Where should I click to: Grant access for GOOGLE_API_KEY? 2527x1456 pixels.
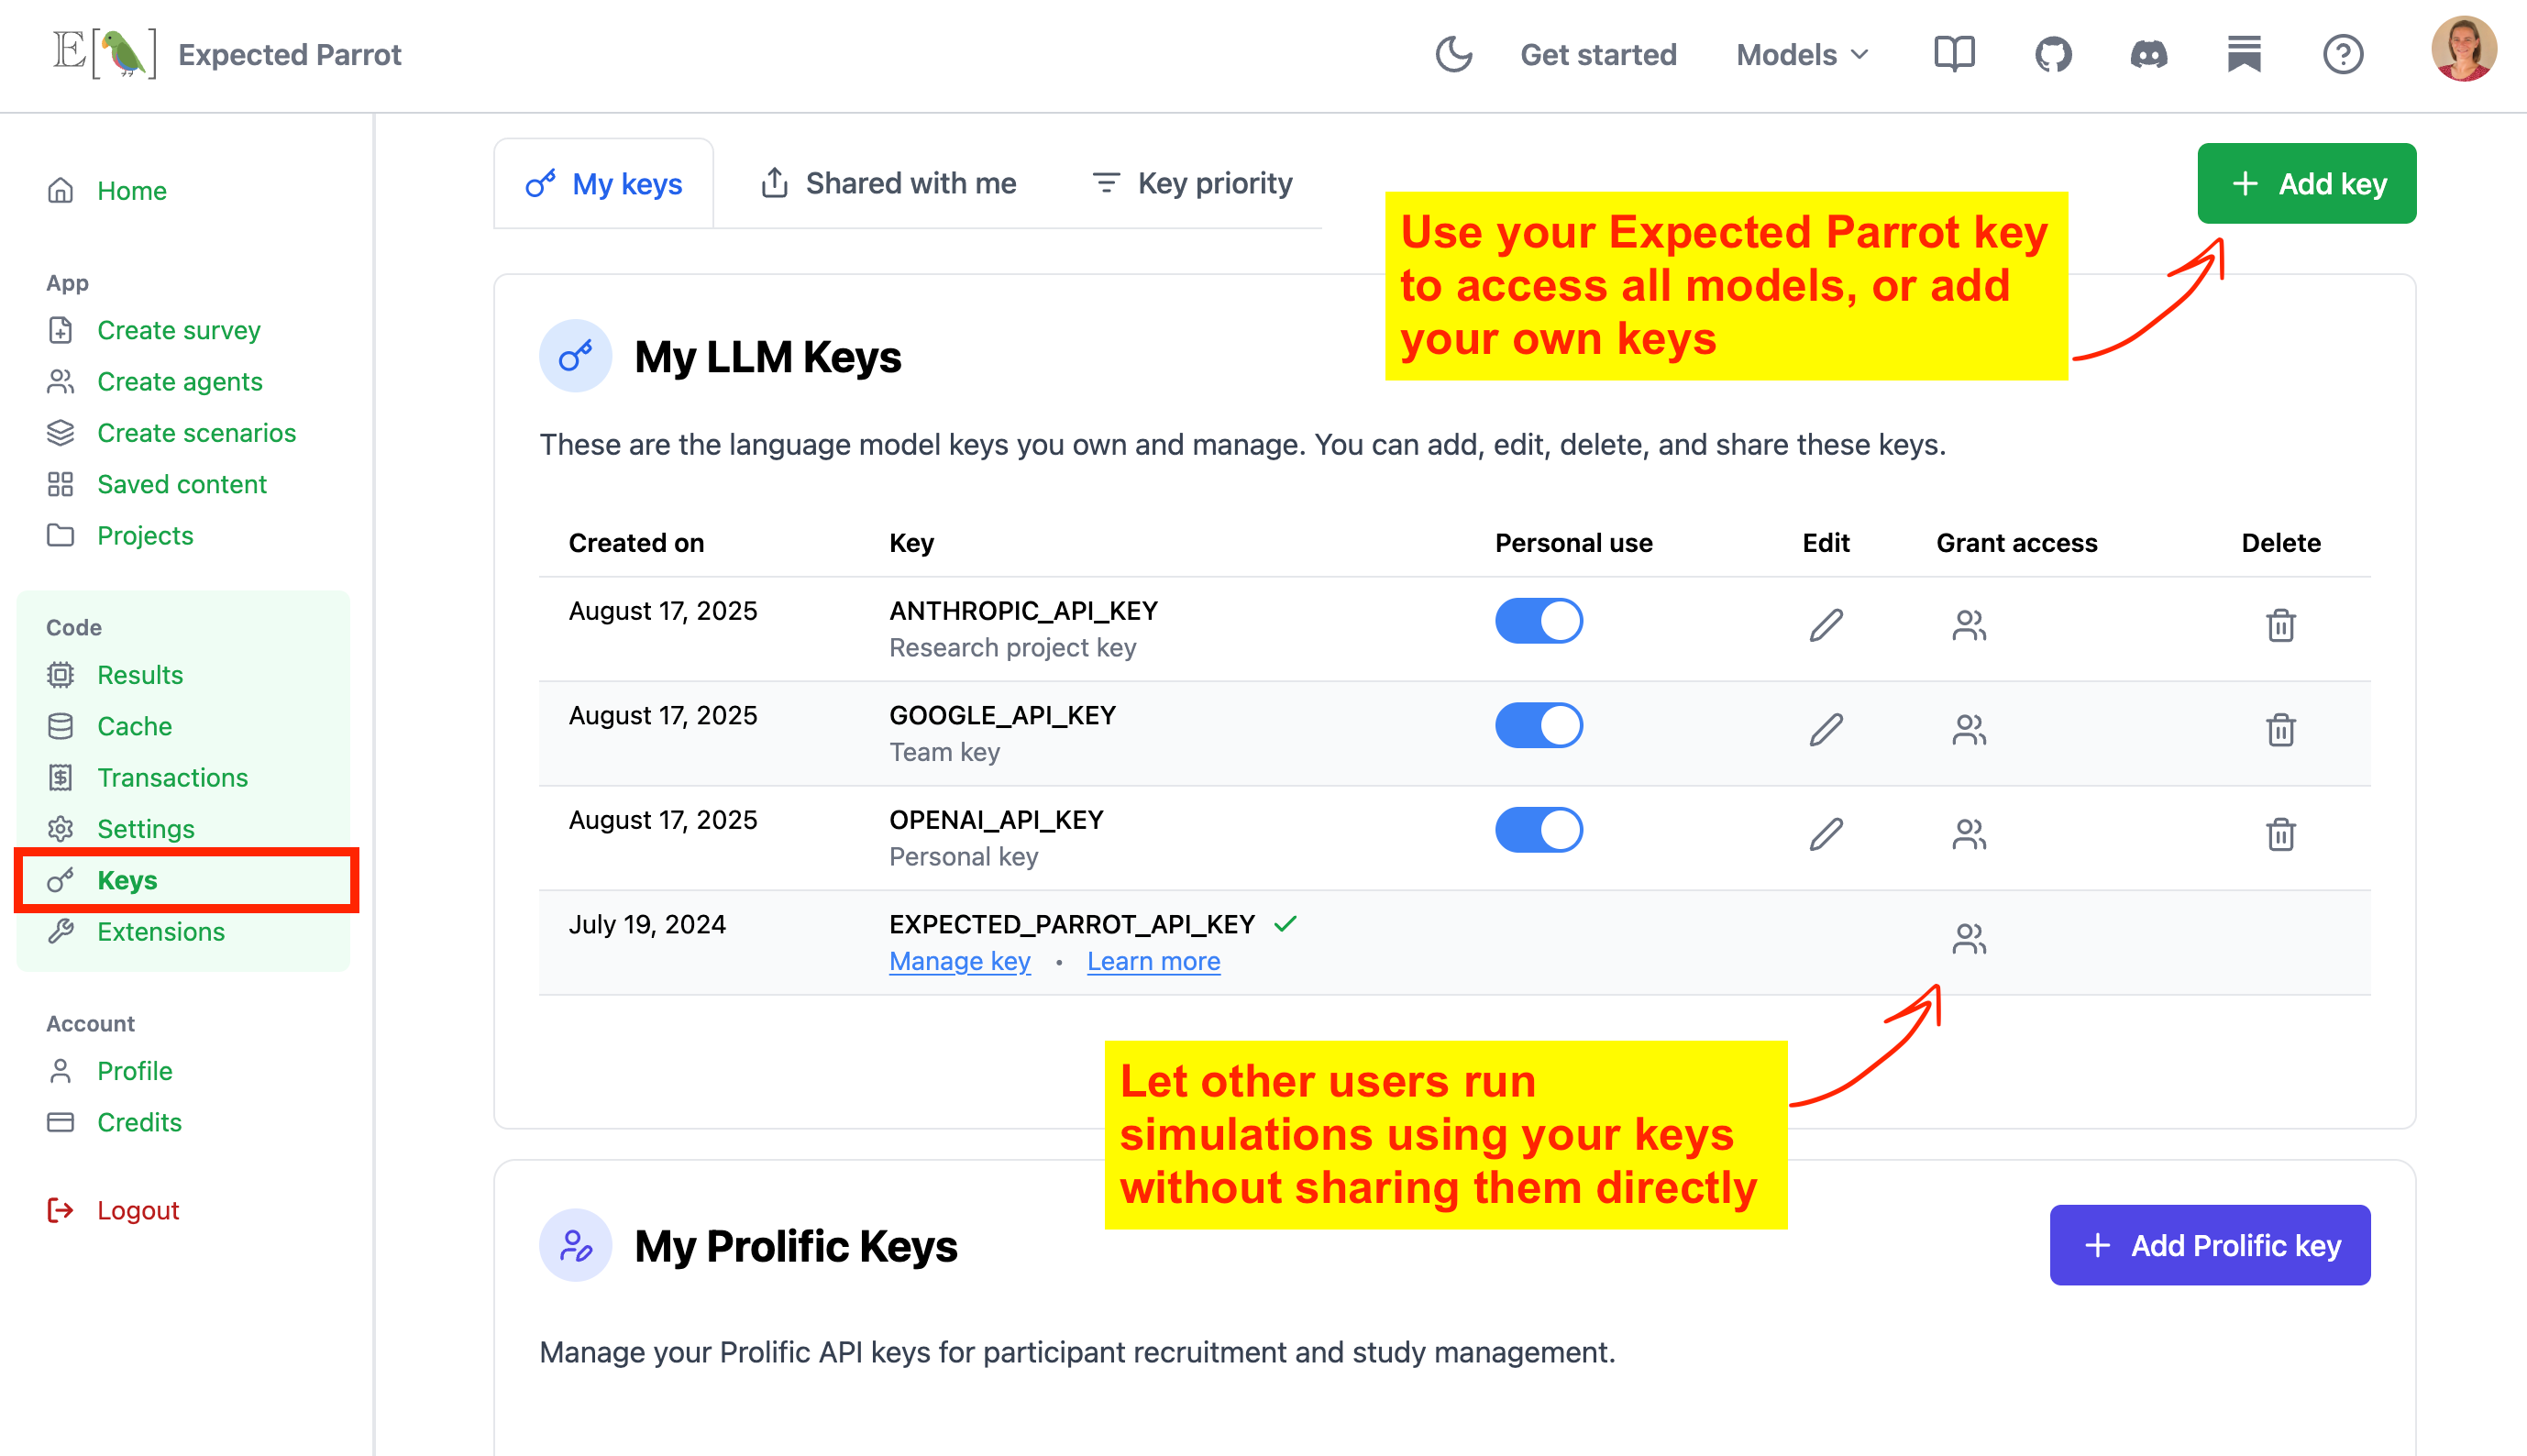coord(1968,729)
